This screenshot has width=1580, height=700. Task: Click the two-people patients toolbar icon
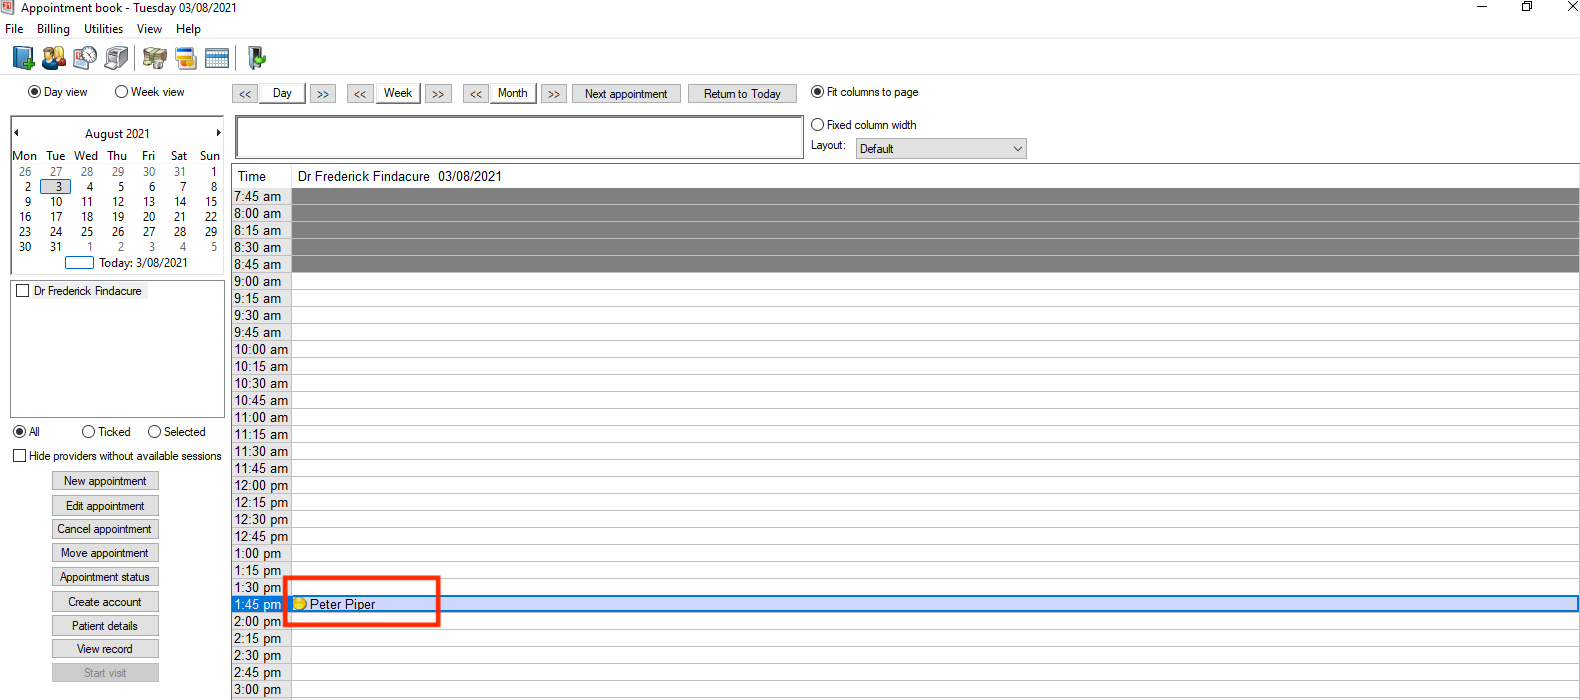(x=54, y=58)
